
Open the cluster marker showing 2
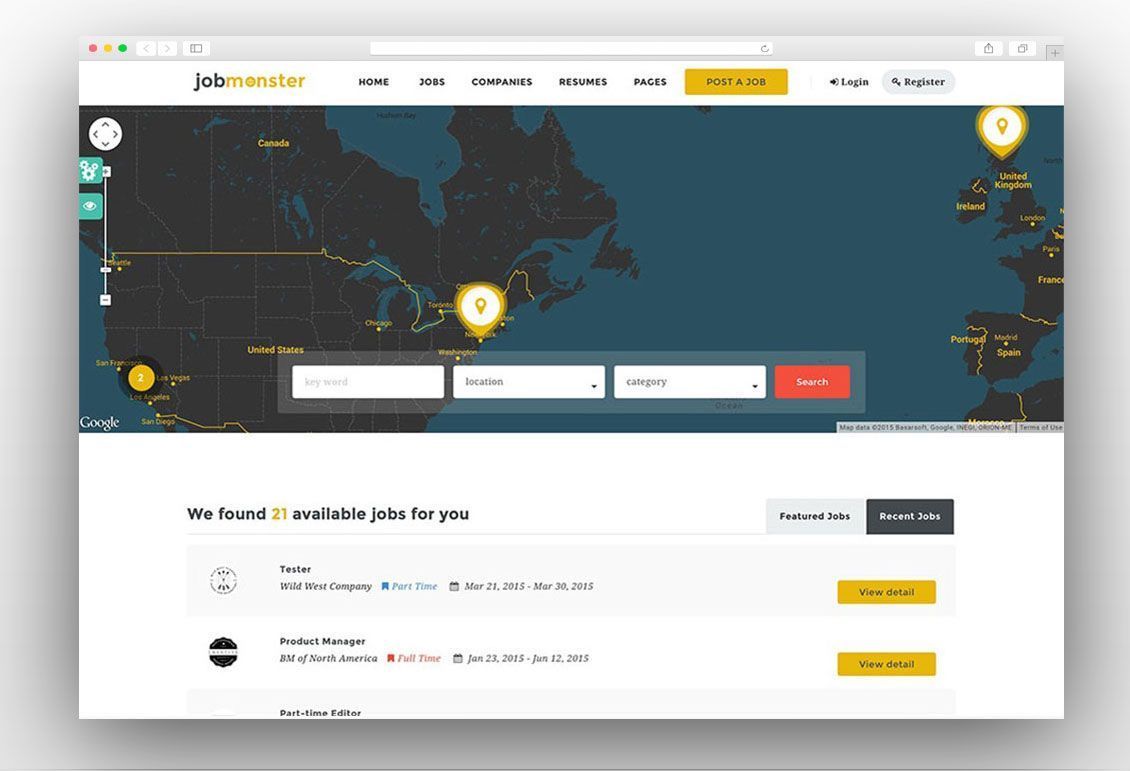click(141, 378)
